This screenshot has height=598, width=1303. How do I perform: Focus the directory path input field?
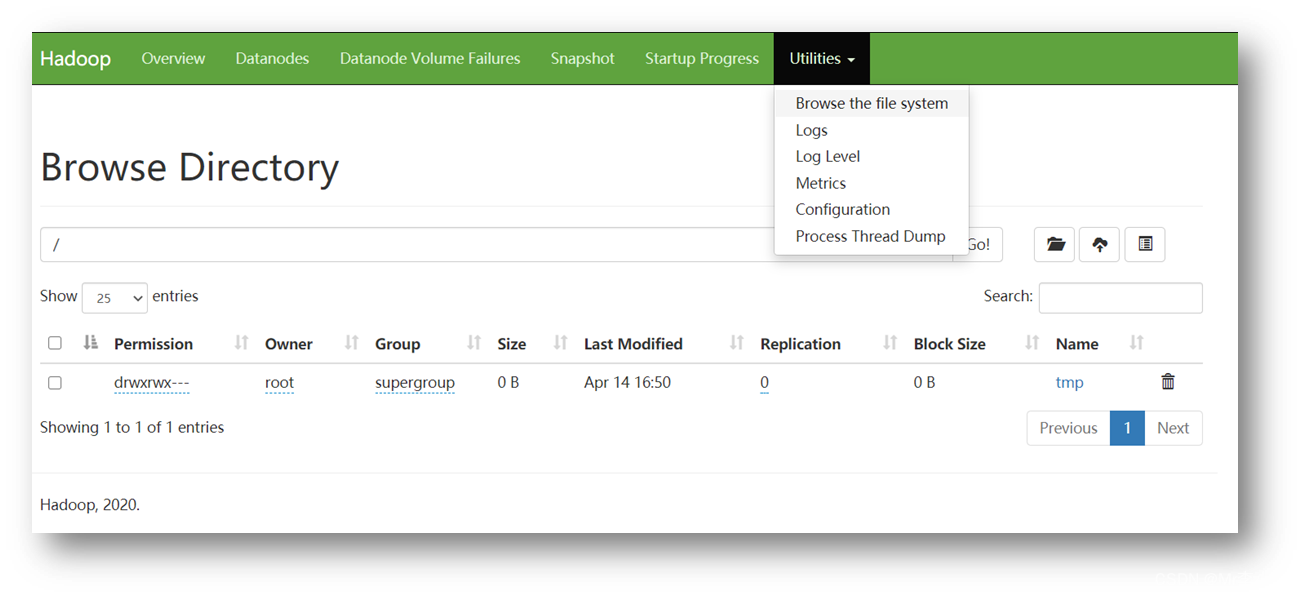(x=497, y=244)
